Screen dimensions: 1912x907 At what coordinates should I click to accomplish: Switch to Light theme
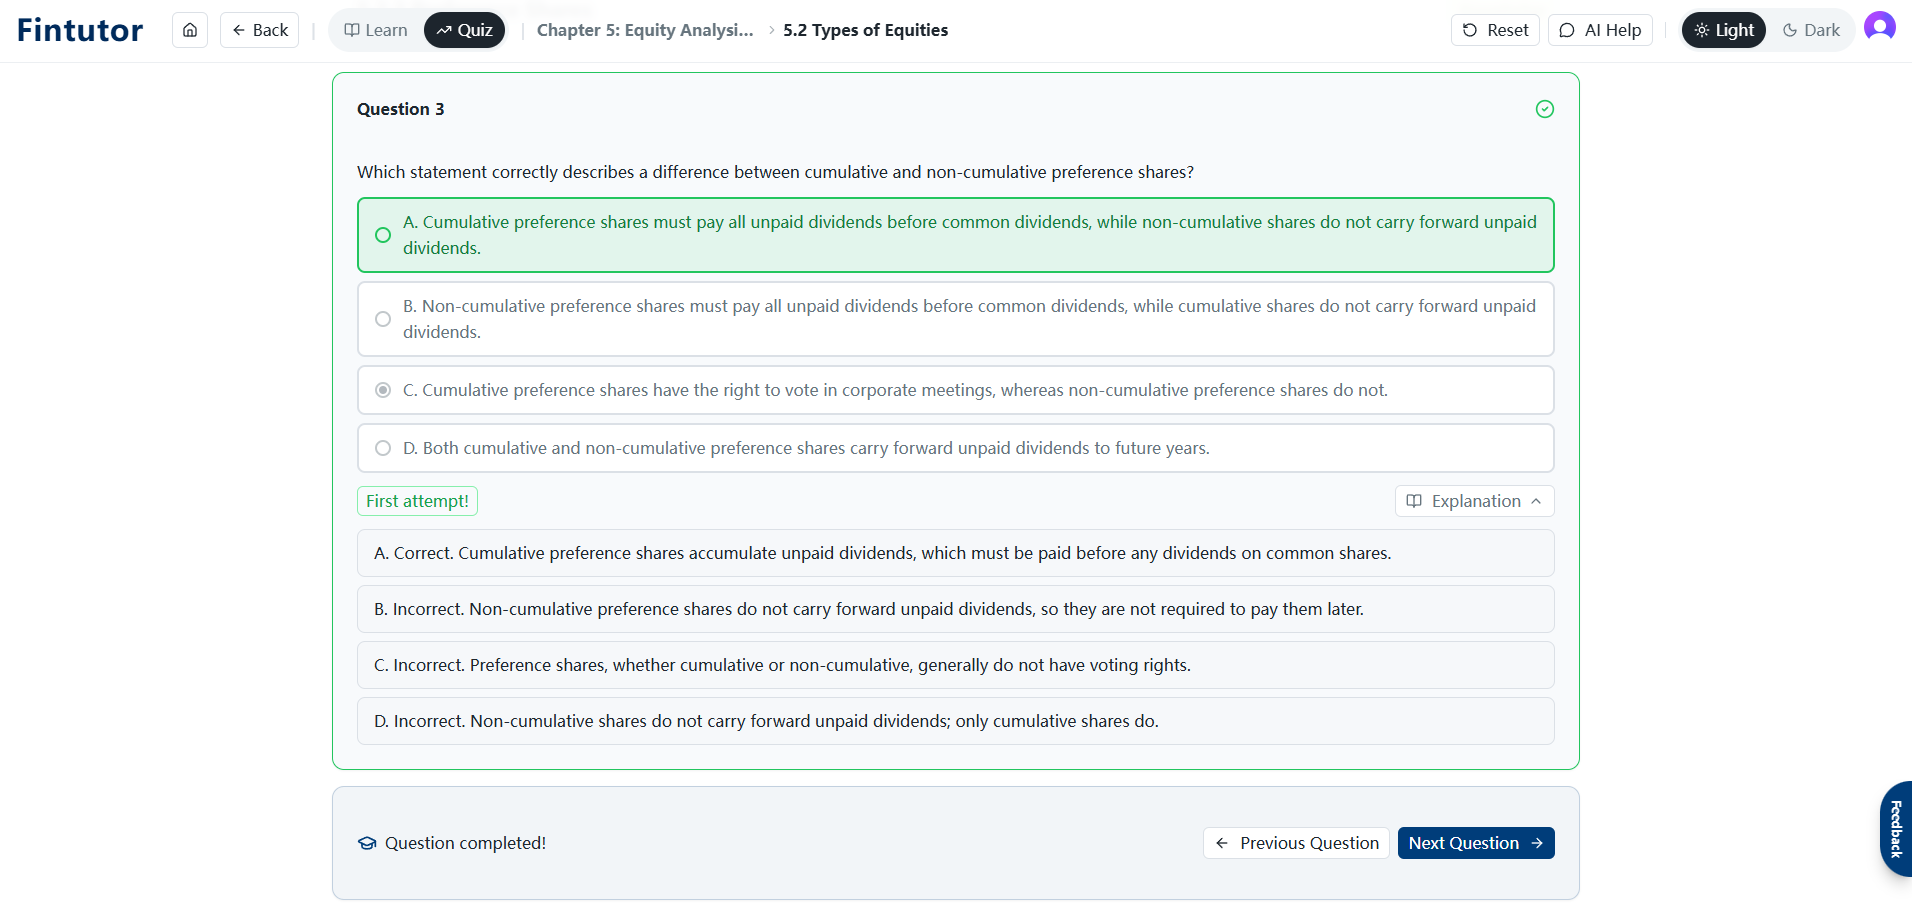[1724, 30]
